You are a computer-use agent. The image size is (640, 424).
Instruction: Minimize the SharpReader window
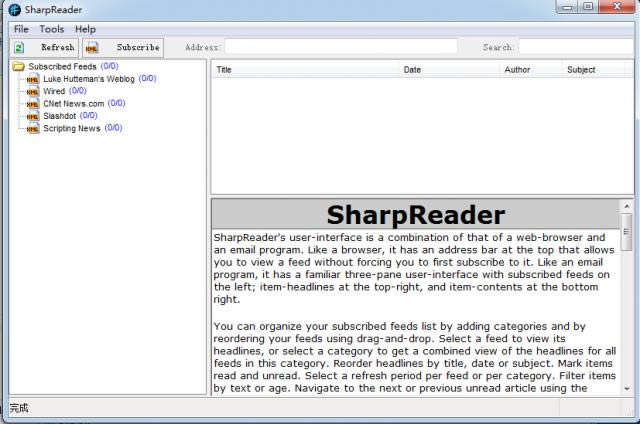(x=568, y=7)
